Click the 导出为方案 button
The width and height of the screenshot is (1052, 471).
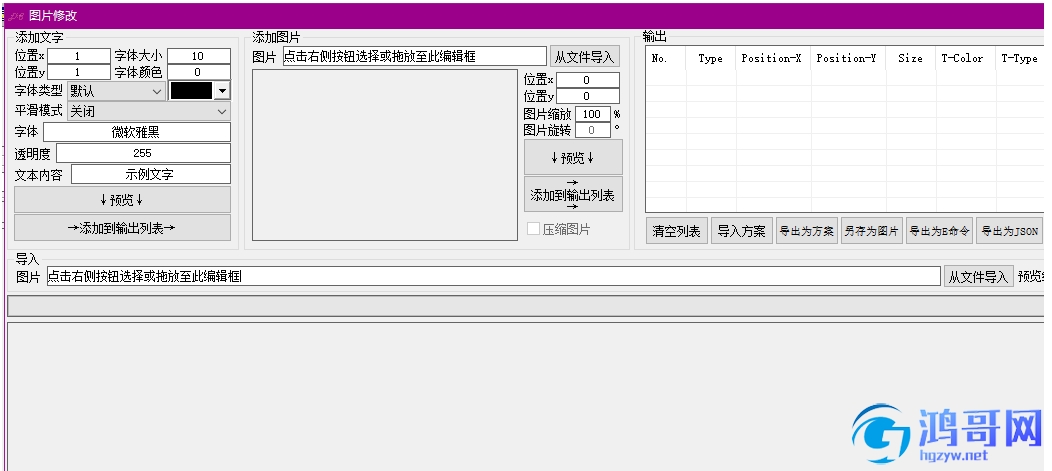click(806, 231)
